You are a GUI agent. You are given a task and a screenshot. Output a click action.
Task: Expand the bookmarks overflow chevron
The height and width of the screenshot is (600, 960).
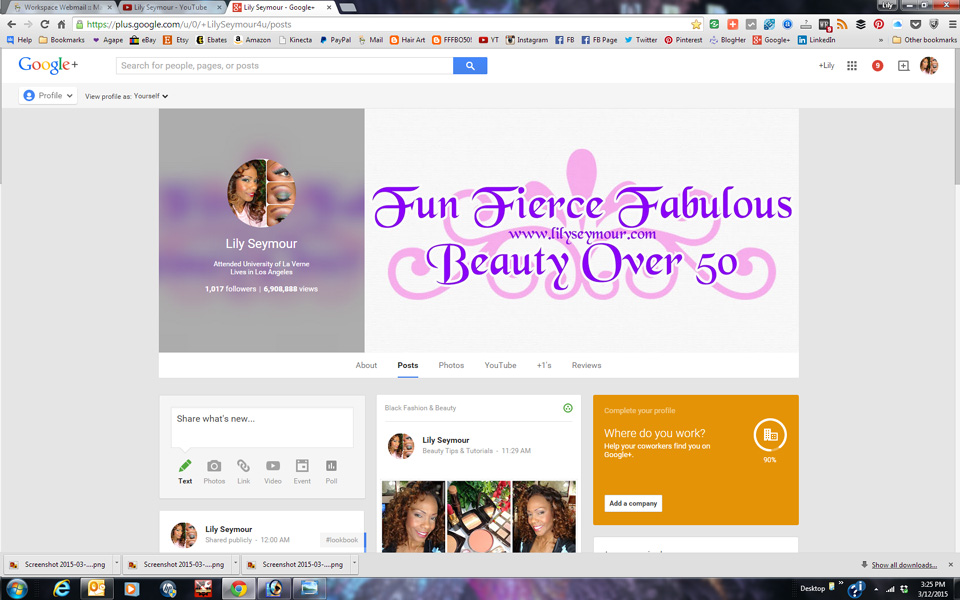tap(881, 40)
